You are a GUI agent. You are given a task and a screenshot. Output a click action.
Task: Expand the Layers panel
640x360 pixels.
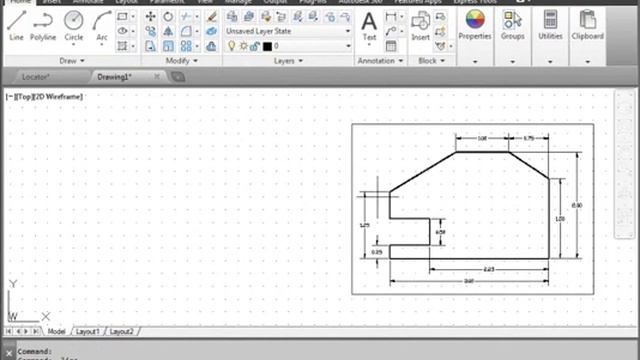point(288,61)
